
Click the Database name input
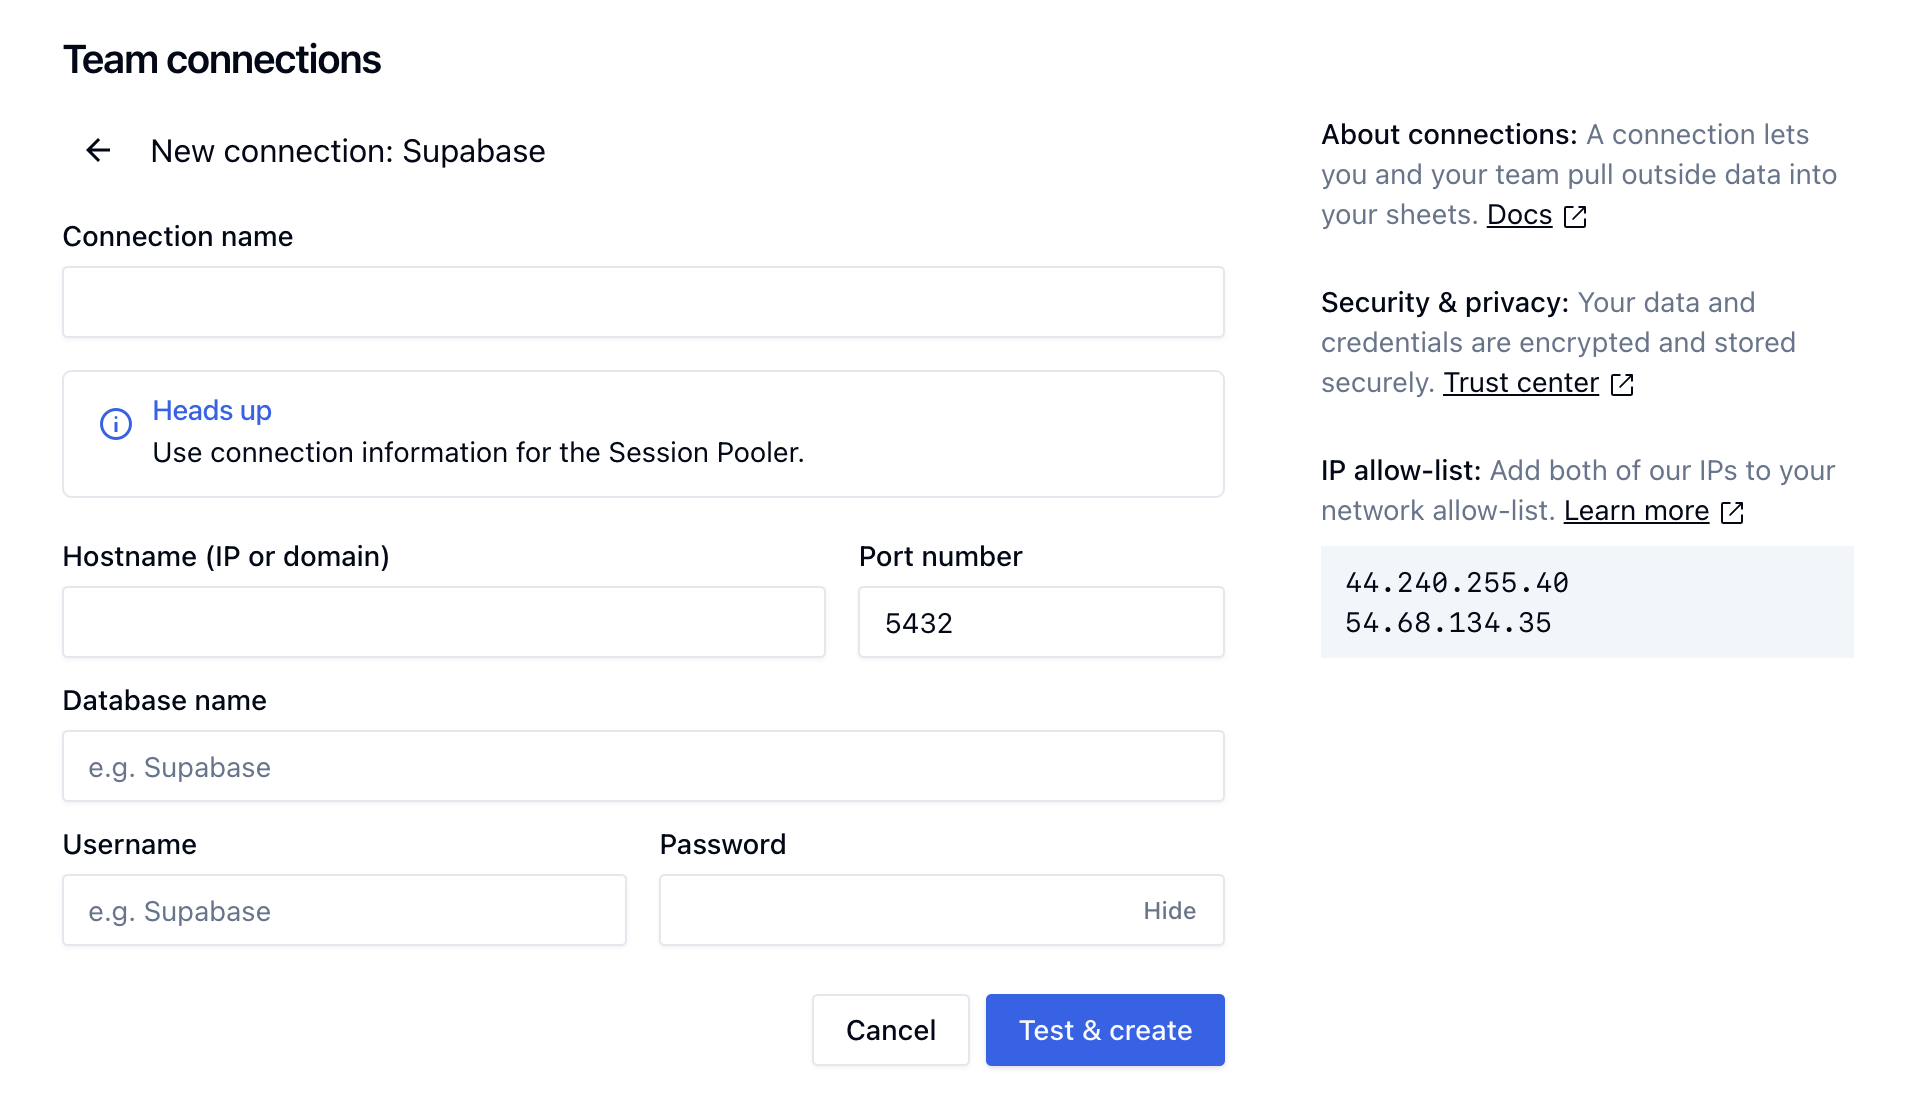pyautogui.click(x=643, y=766)
